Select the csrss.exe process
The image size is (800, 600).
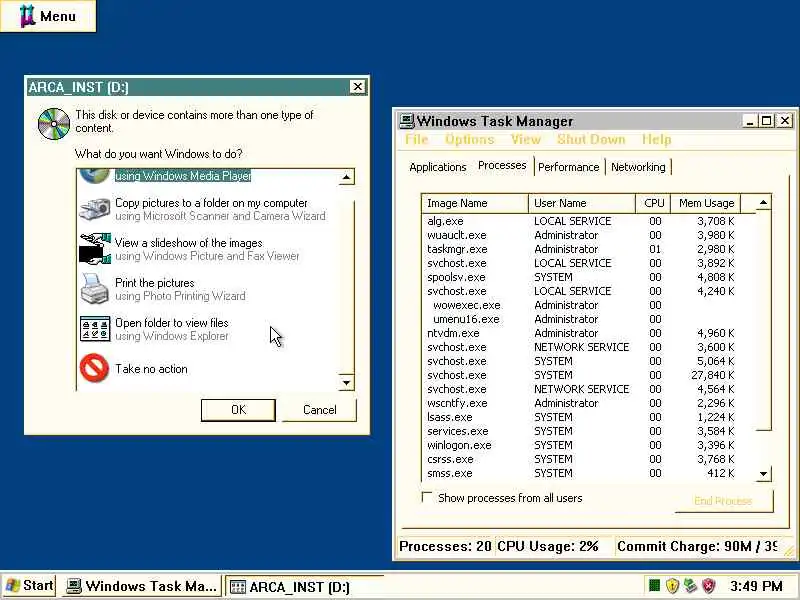(581, 459)
